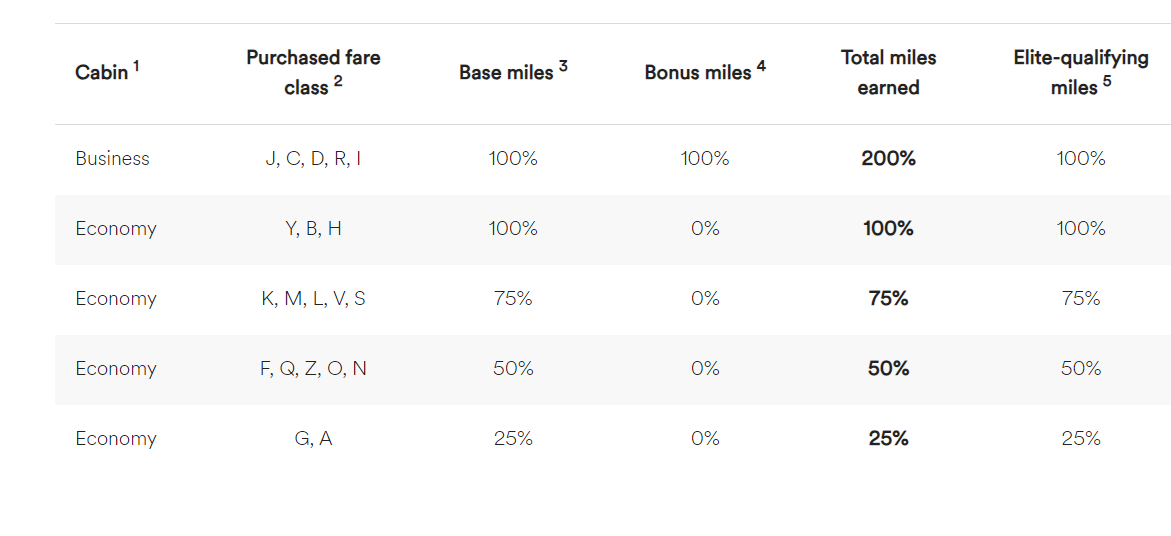Viewport: 1171px width, 536px height.
Task: Open footnote 2 beside Purchased fare class
Action: click(338, 82)
